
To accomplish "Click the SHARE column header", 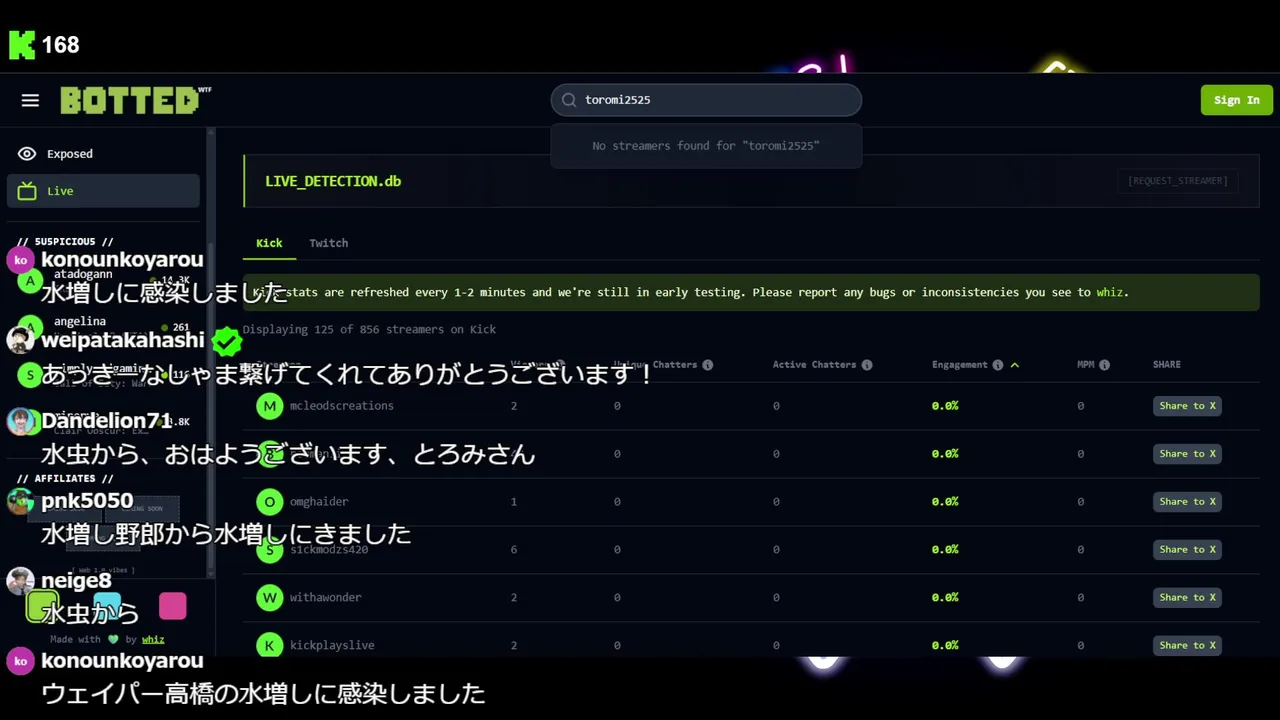I will [1167, 365].
